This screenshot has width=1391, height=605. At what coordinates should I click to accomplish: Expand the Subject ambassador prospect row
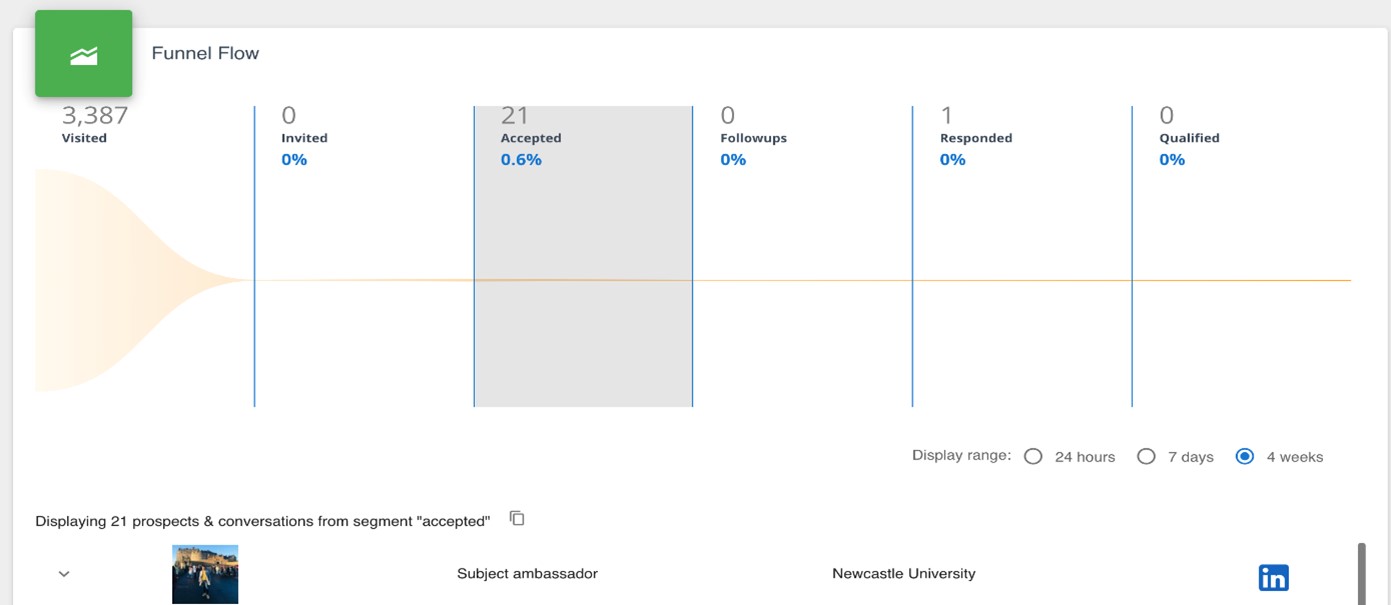click(x=64, y=574)
